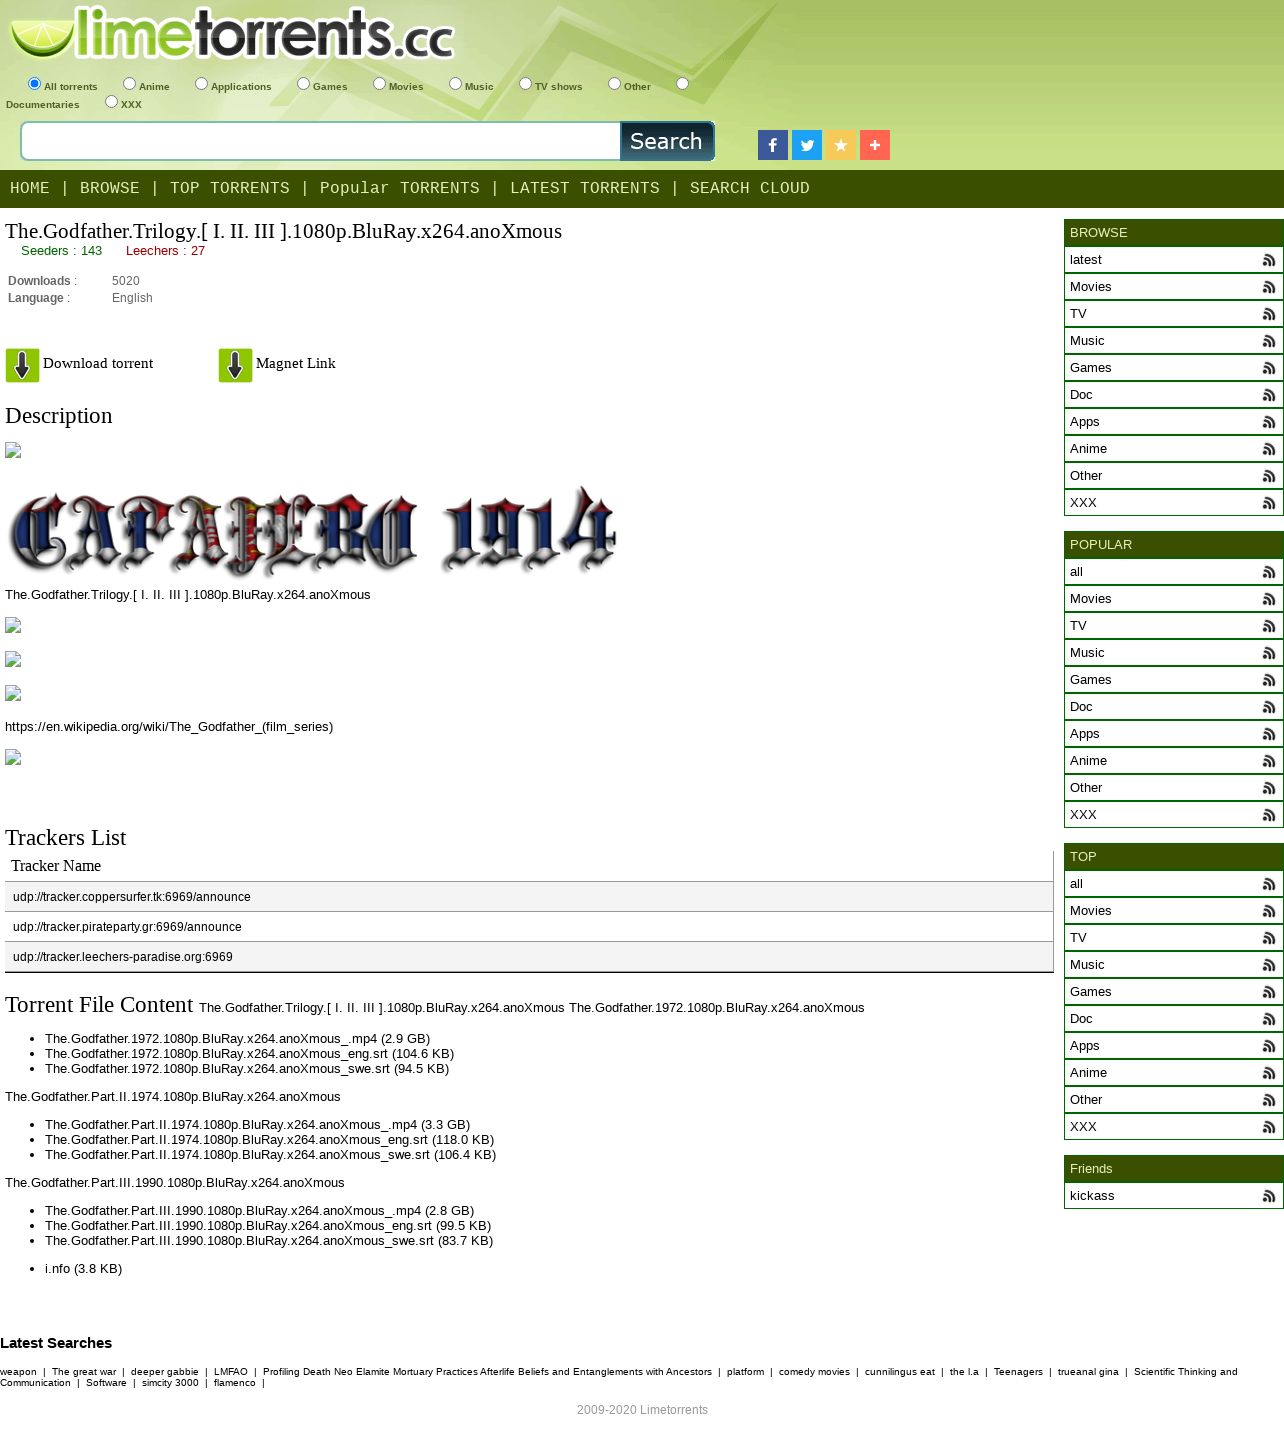Open the Browse latest sidebar link
Screen dimensions: 1284x1431
[1086, 260]
